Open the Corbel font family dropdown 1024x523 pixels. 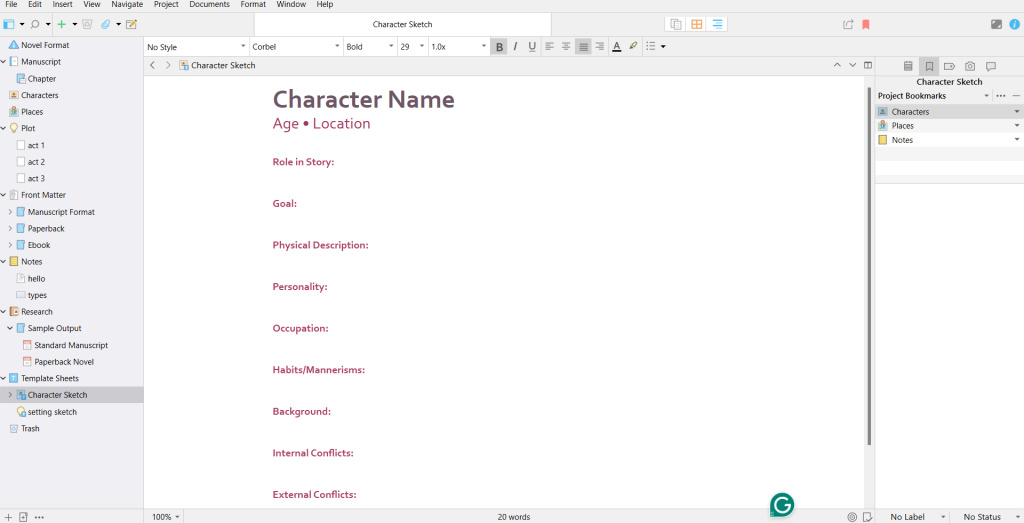click(x=294, y=47)
